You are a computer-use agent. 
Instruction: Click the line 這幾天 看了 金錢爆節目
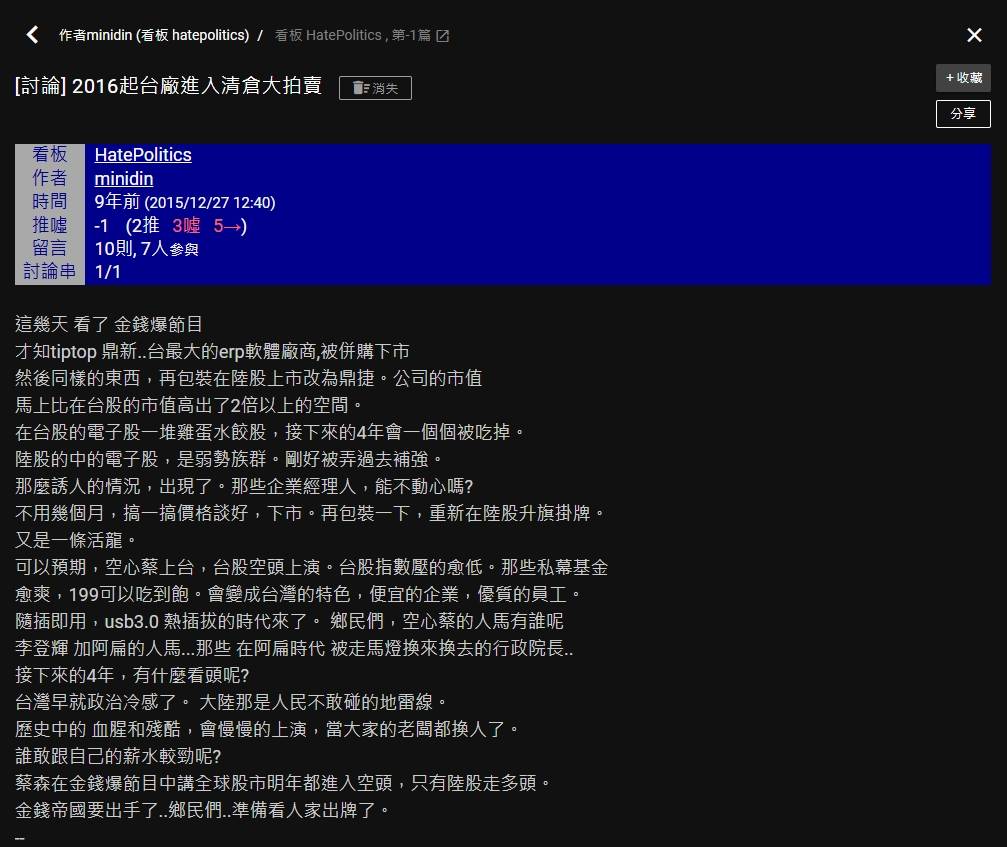tap(109, 324)
